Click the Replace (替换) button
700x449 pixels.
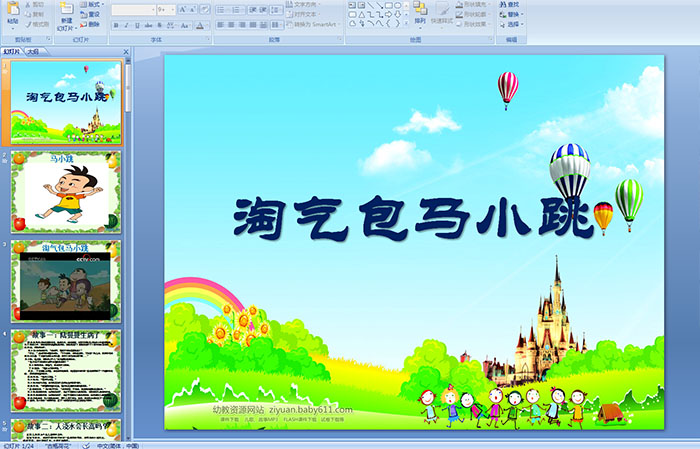[515, 15]
